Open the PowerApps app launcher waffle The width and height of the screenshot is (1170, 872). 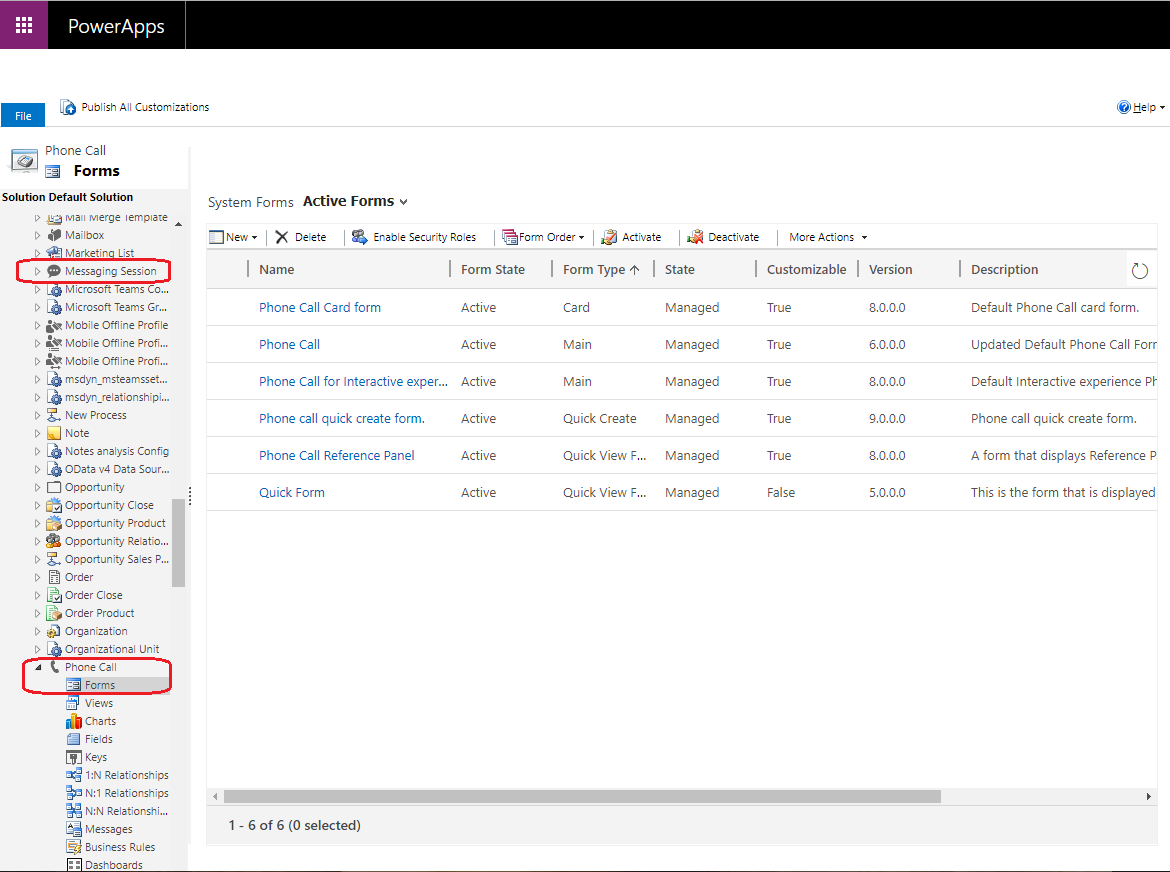(x=24, y=25)
